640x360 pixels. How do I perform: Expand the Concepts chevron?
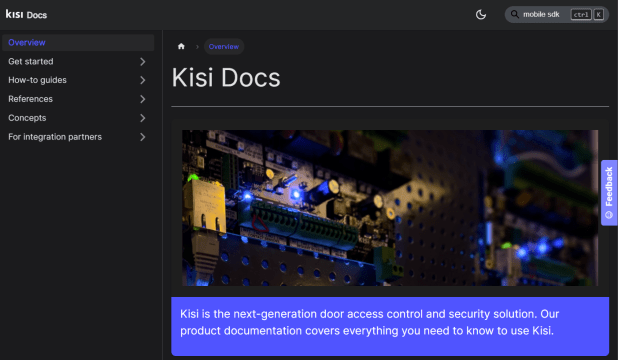coord(142,118)
